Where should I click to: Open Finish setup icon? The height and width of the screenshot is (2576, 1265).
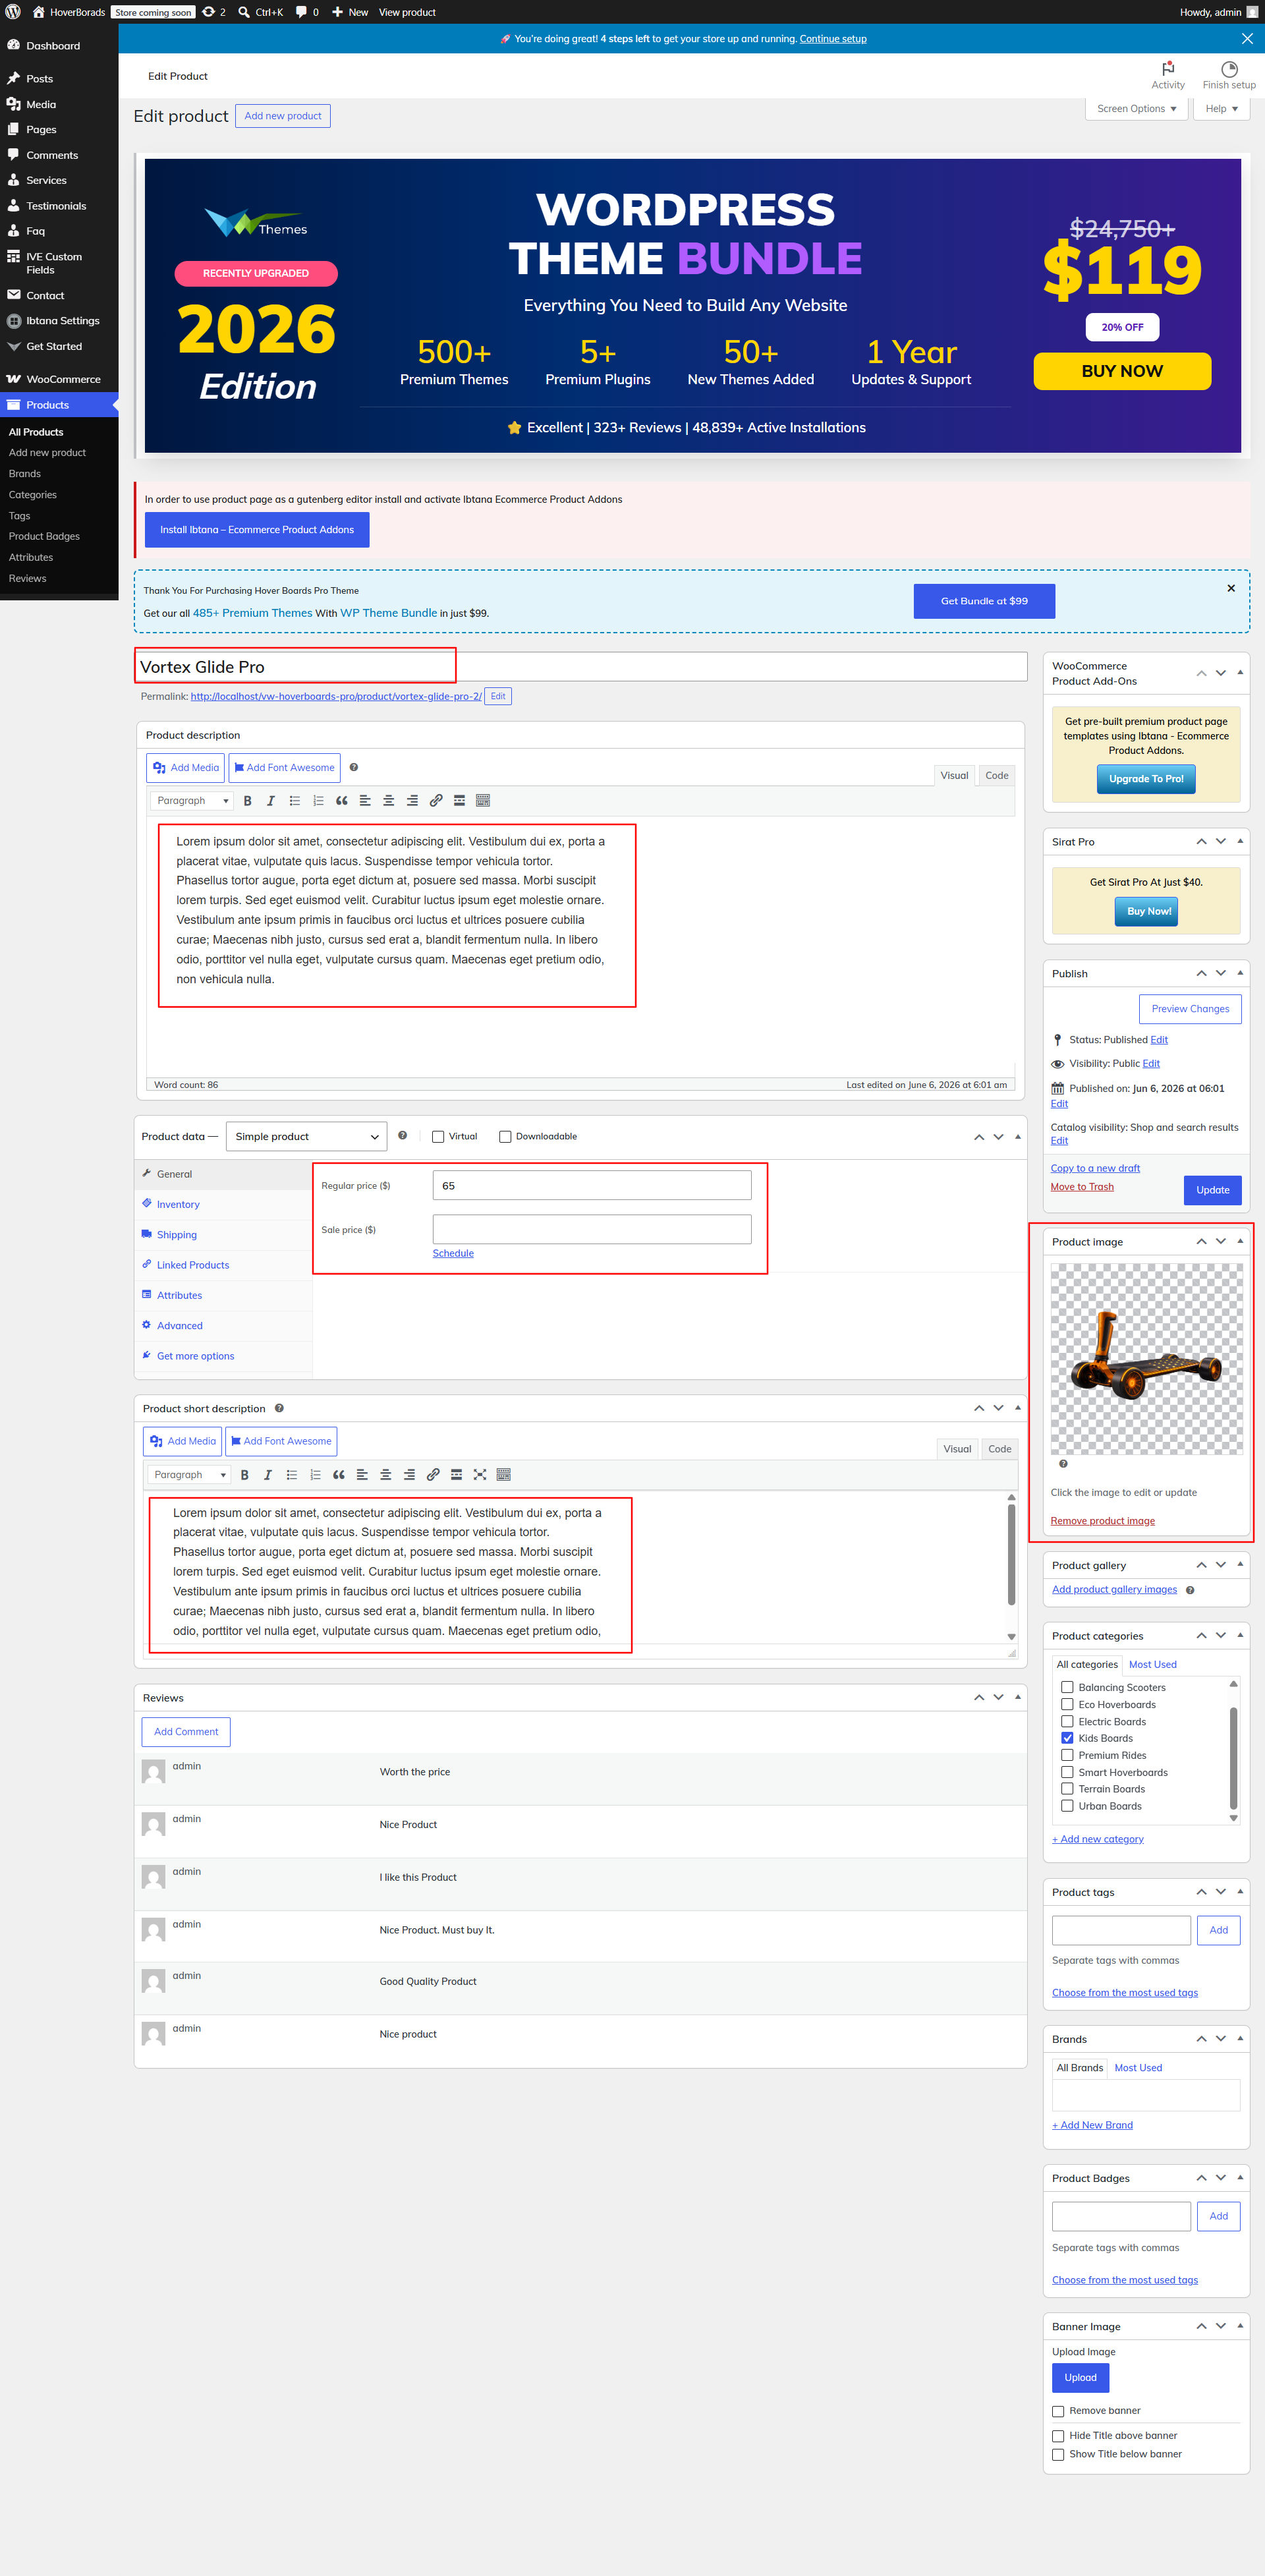1229,75
